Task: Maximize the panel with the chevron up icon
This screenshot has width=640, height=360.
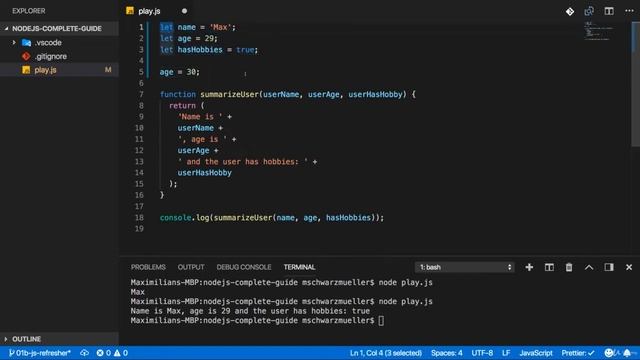Action: coord(589,267)
